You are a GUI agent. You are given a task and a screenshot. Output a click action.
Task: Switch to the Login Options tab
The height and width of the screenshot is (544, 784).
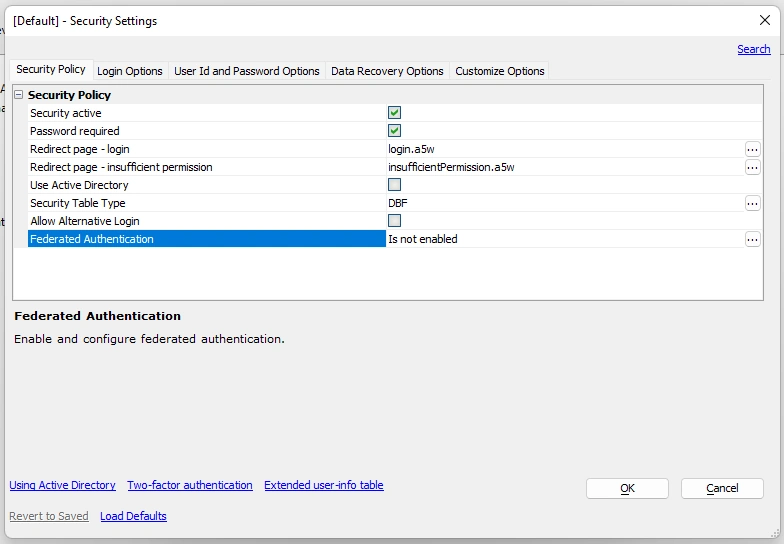tap(130, 71)
